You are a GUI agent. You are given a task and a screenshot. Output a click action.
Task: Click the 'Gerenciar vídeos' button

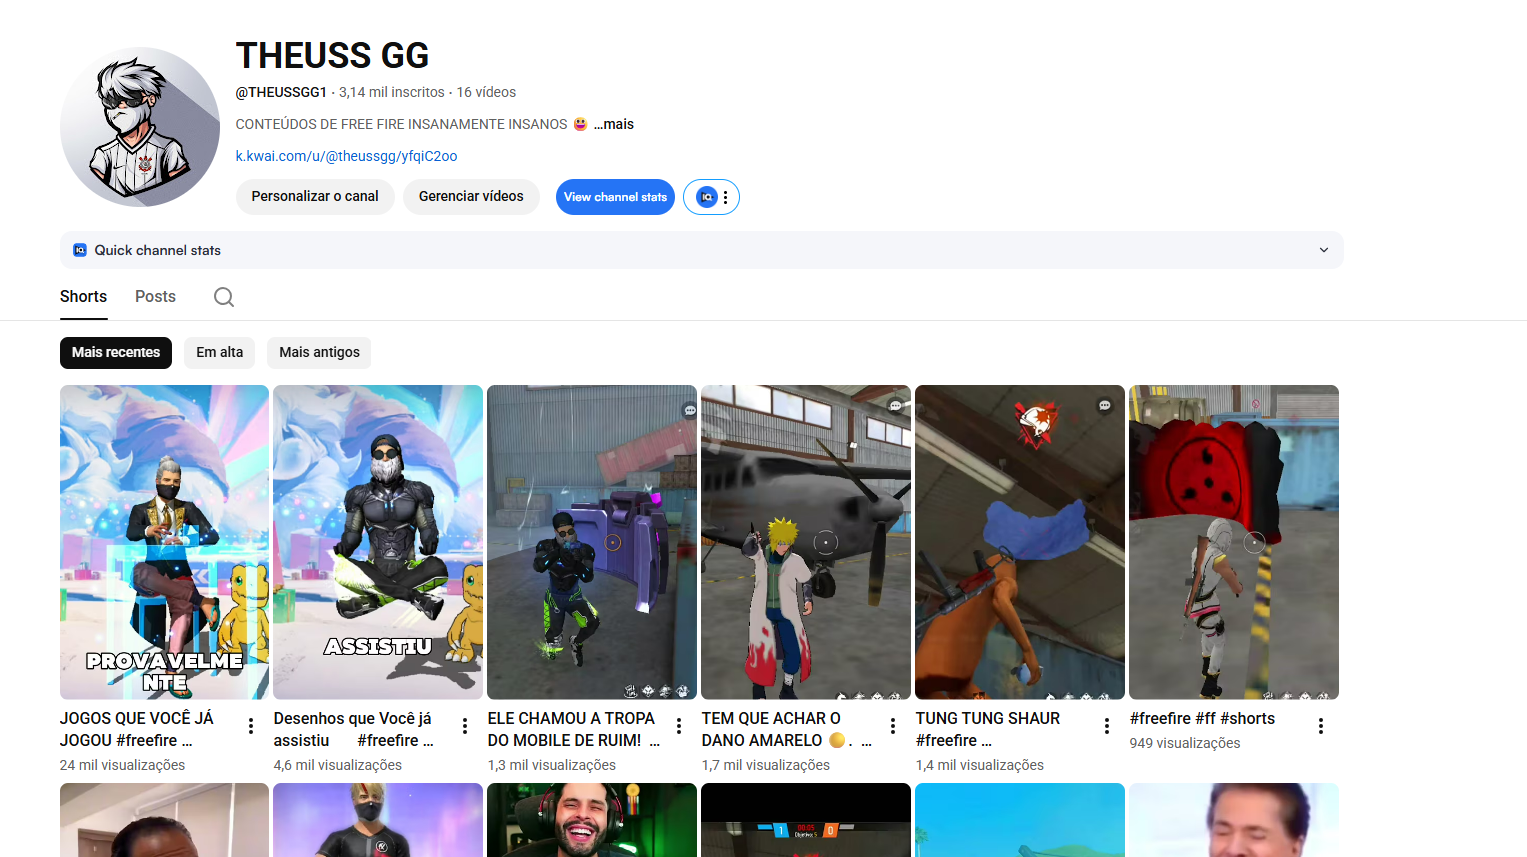[471, 197]
